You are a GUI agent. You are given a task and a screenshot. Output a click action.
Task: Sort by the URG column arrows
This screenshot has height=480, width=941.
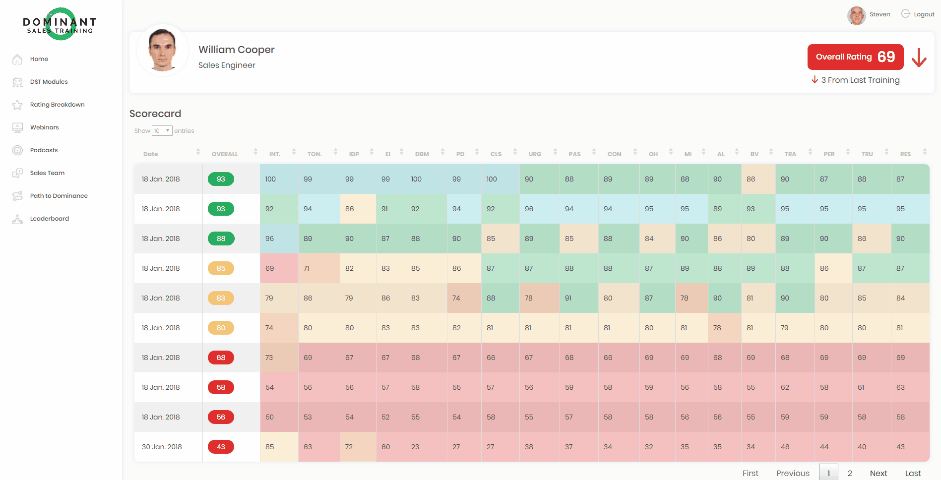click(x=555, y=153)
